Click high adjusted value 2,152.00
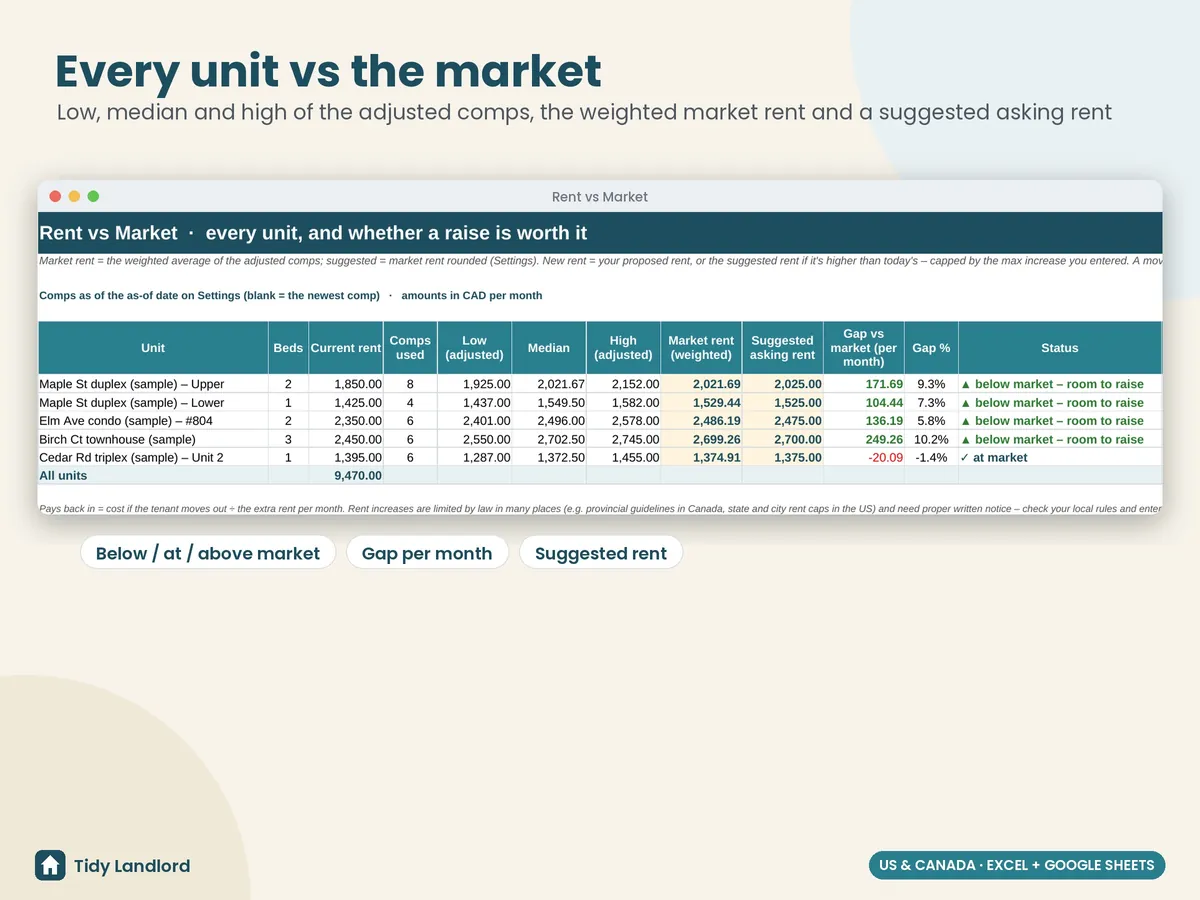The width and height of the screenshot is (1200, 900). (623, 384)
